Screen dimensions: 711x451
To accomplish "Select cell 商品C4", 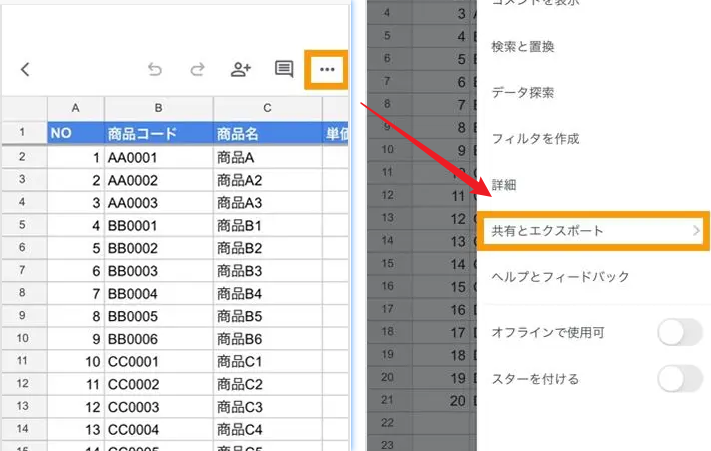I will 268,429.
